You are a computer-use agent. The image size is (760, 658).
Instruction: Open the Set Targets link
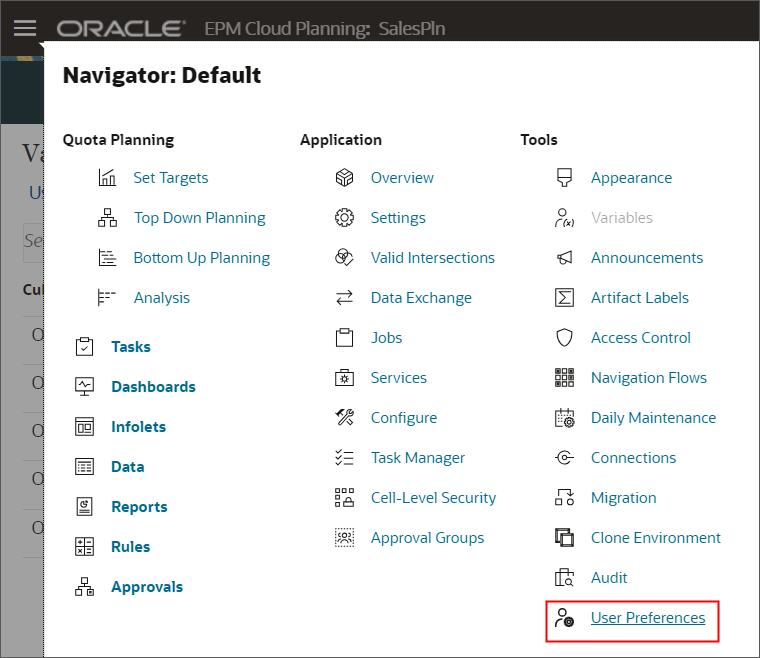[x=171, y=178]
